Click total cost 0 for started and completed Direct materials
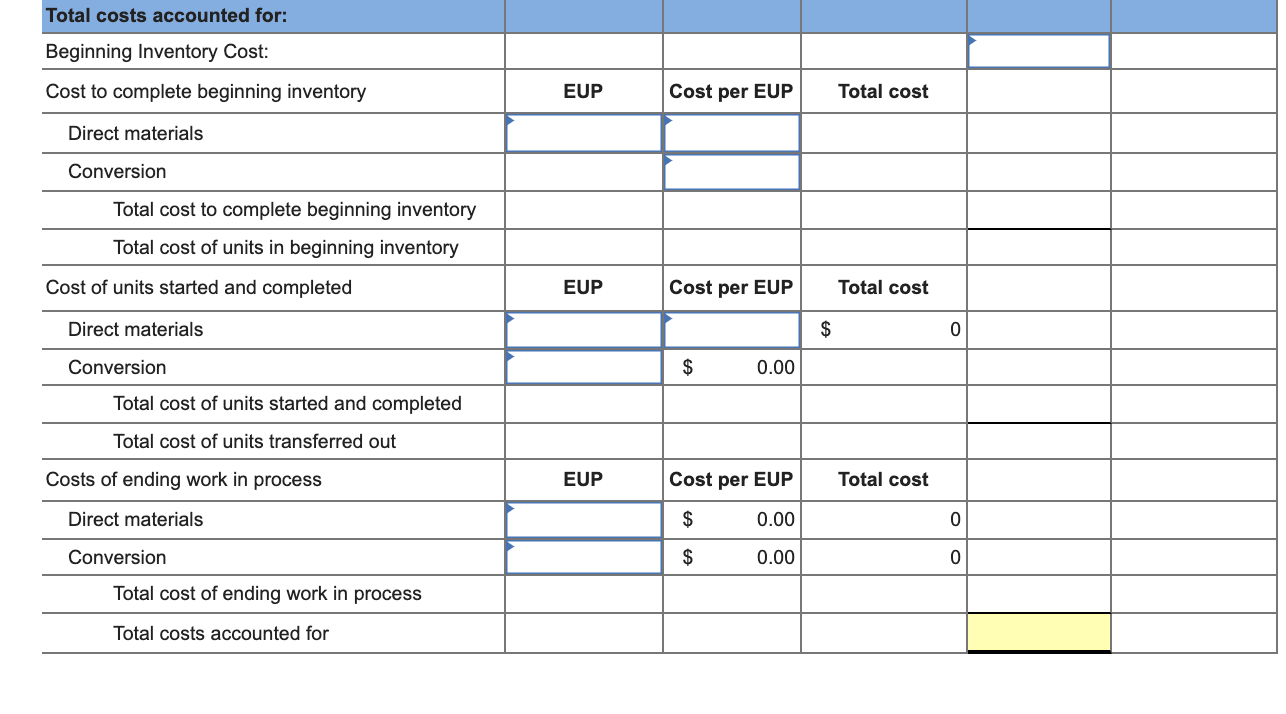Screen dimensions: 1286x714 tap(883, 329)
